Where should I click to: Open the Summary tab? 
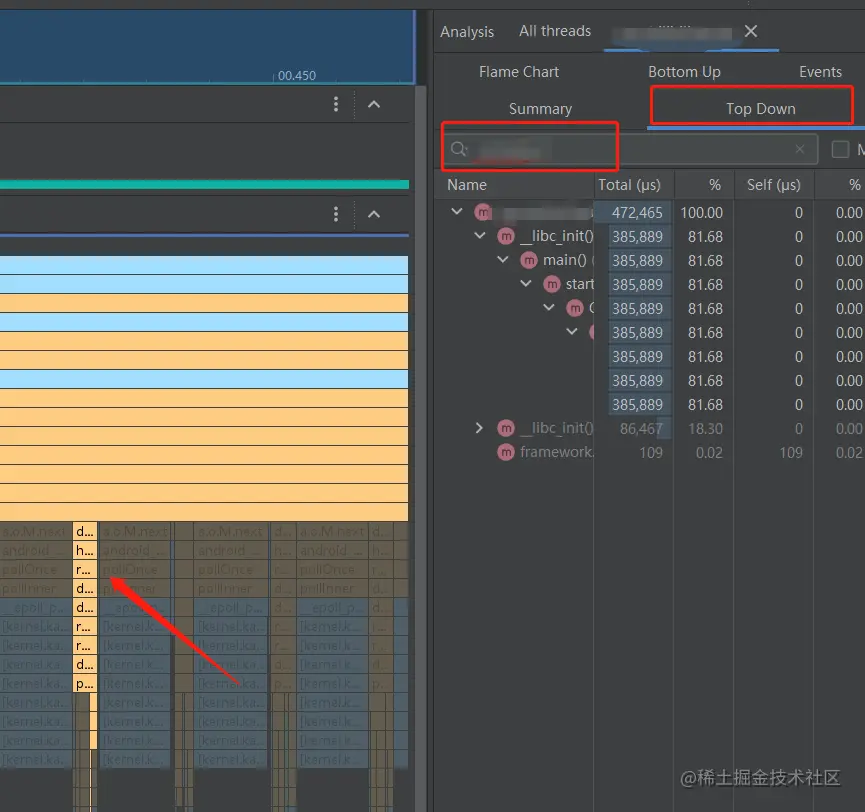click(540, 109)
